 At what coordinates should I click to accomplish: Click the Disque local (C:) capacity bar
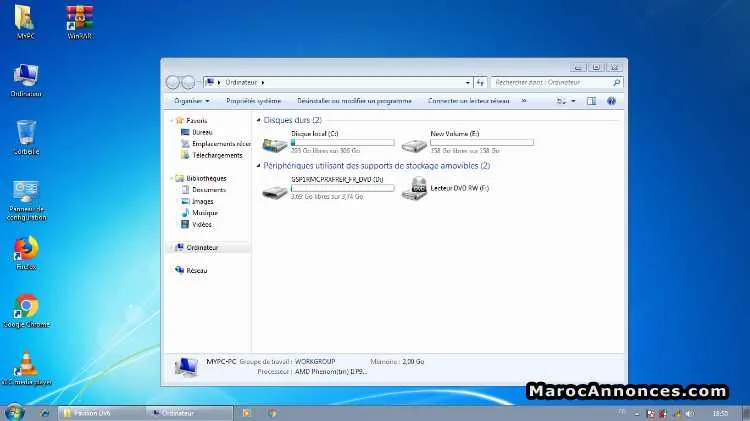pyautogui.click(x=343, y=143)
